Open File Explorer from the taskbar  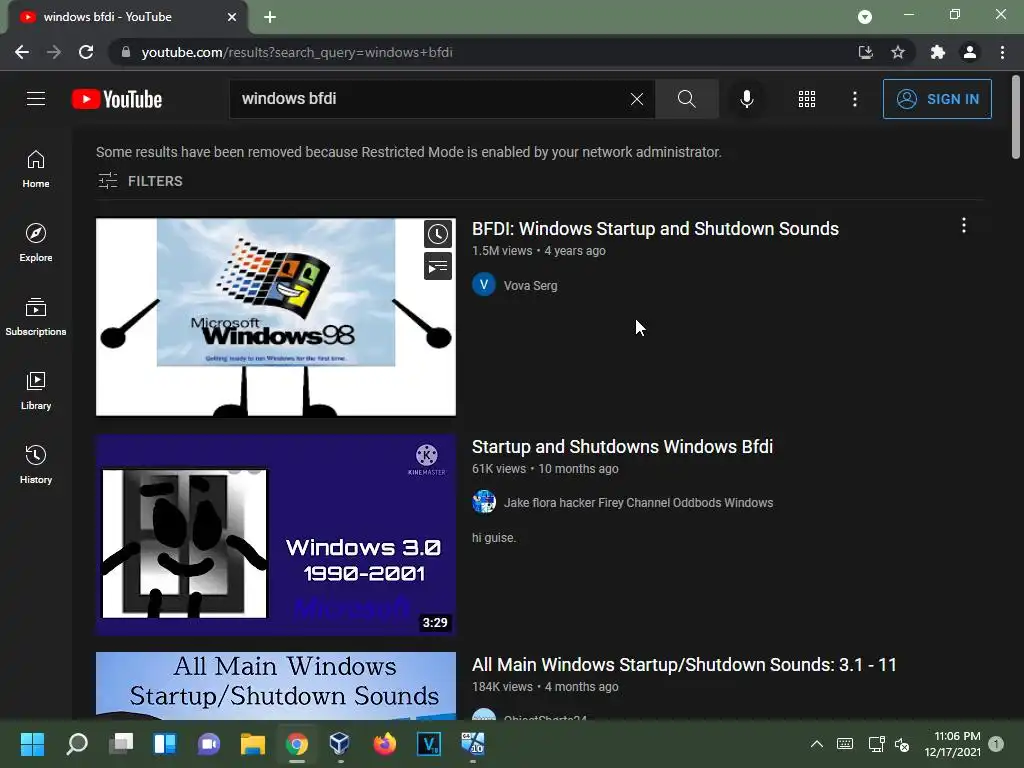tap(253, 743)
